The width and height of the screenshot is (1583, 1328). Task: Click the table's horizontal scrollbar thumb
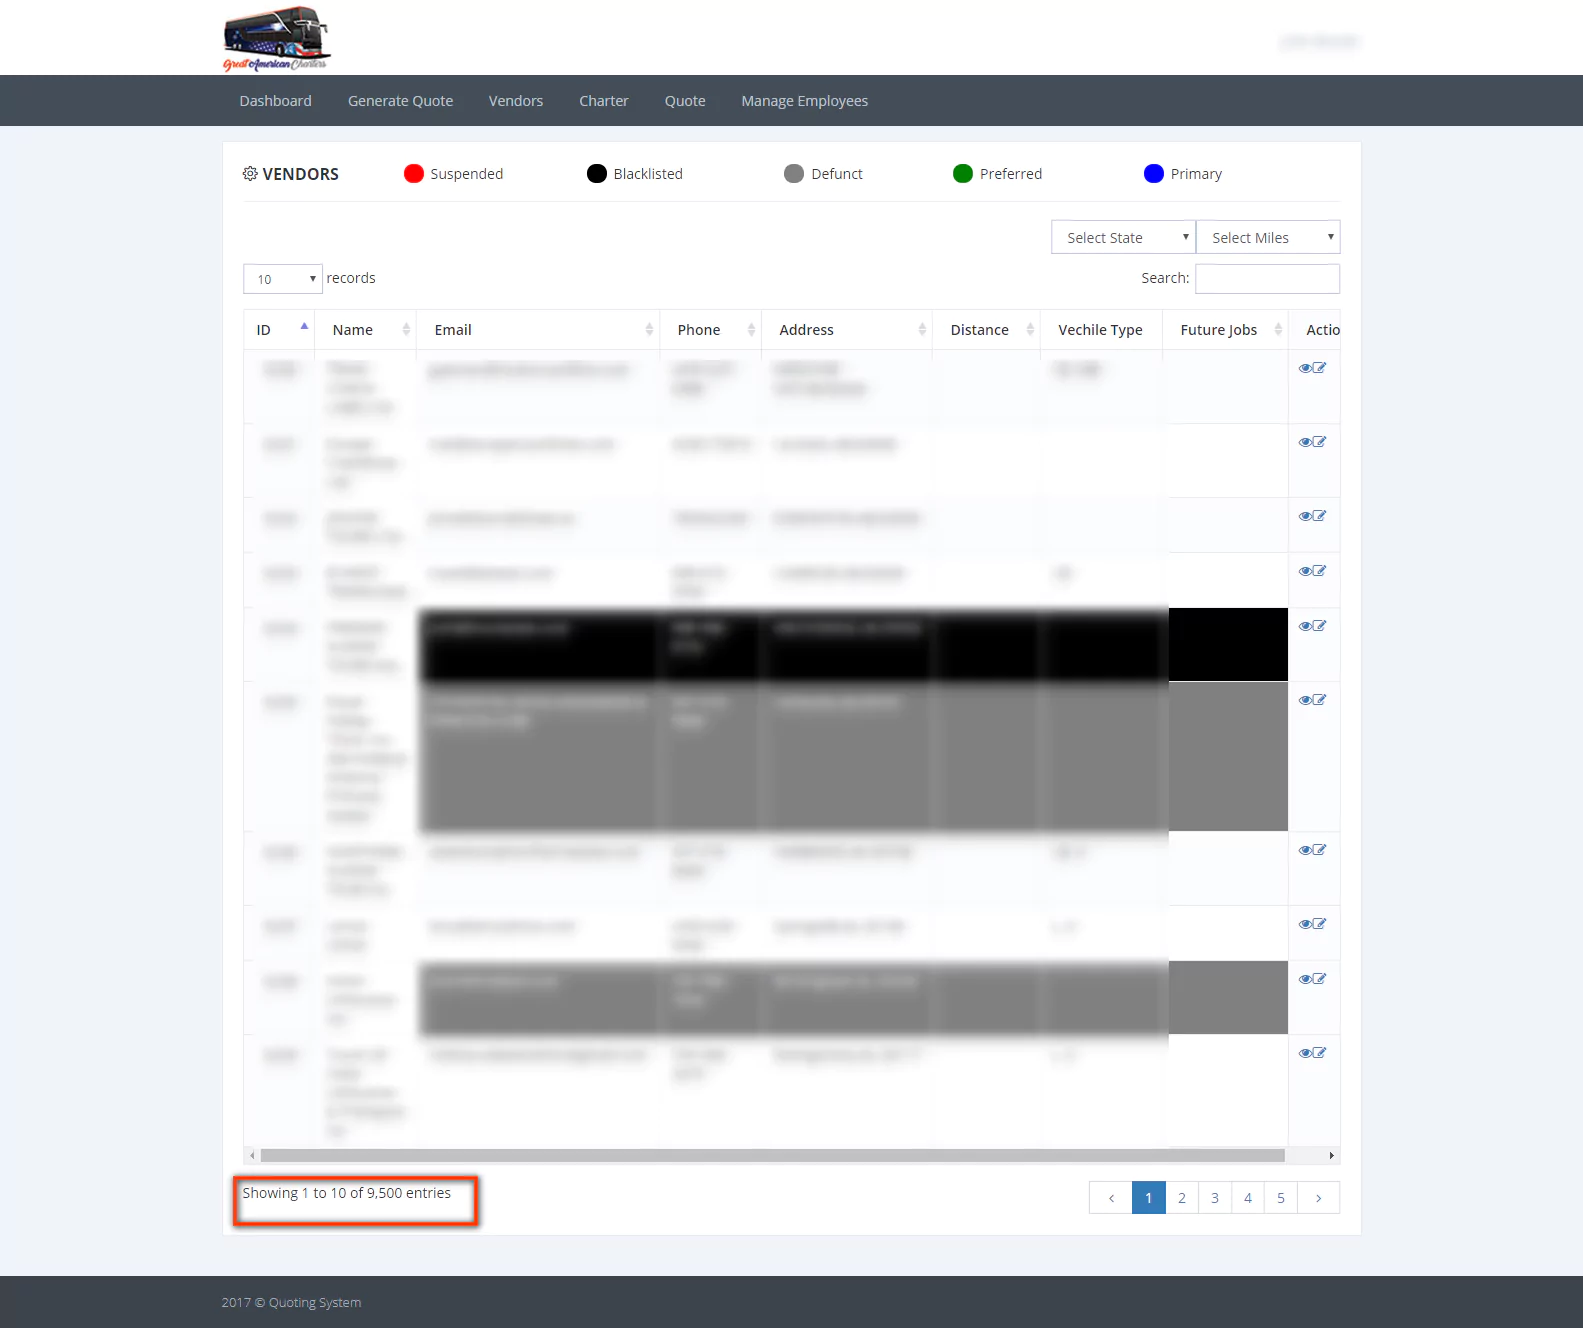(772, 1155)
